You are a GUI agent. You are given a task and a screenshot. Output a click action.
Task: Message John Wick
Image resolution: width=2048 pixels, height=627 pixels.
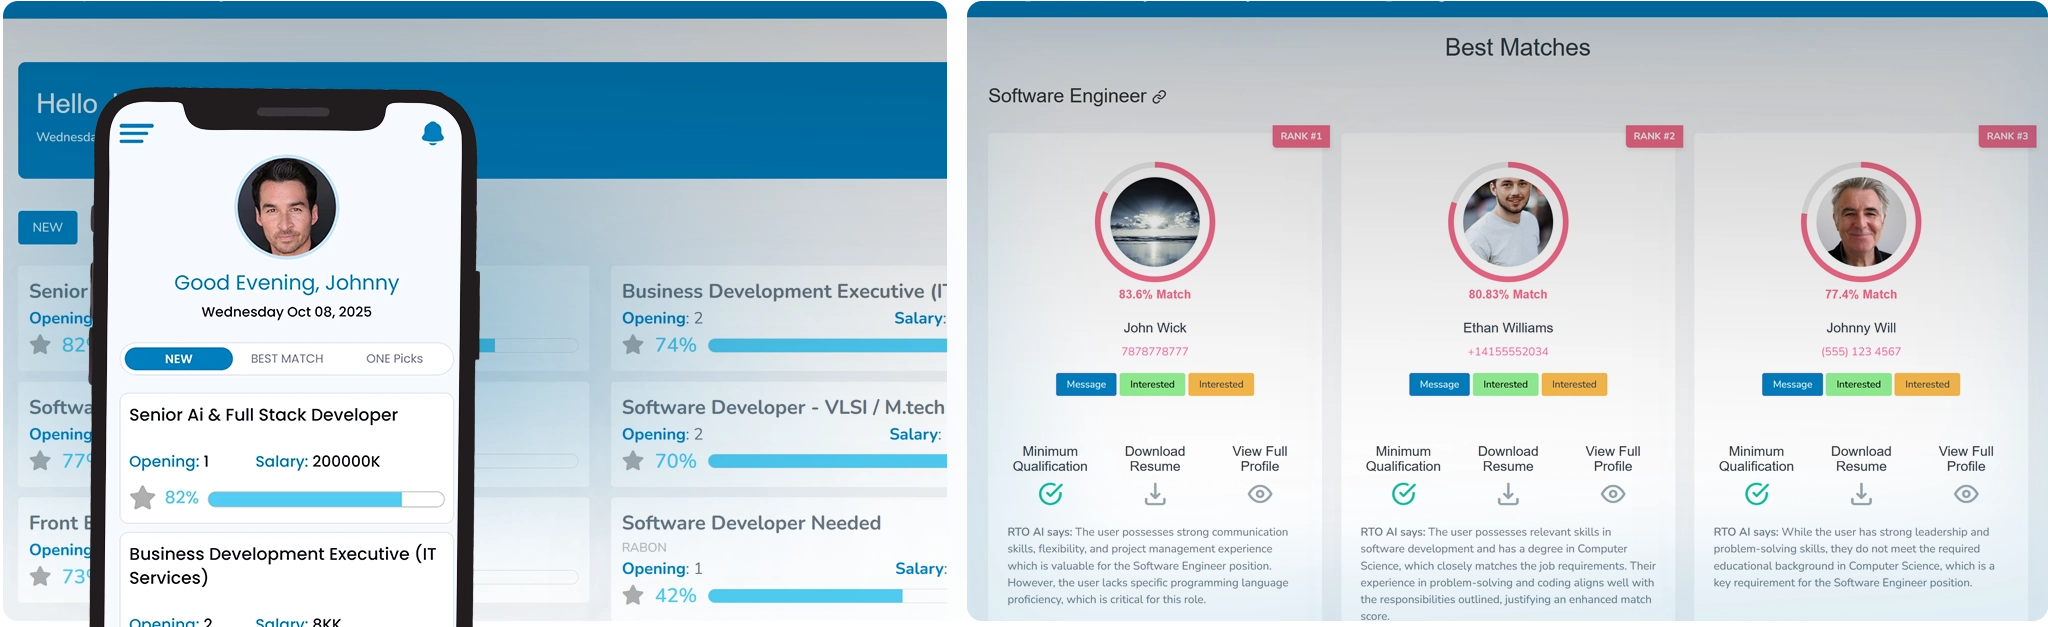(x=1085, y=385)
